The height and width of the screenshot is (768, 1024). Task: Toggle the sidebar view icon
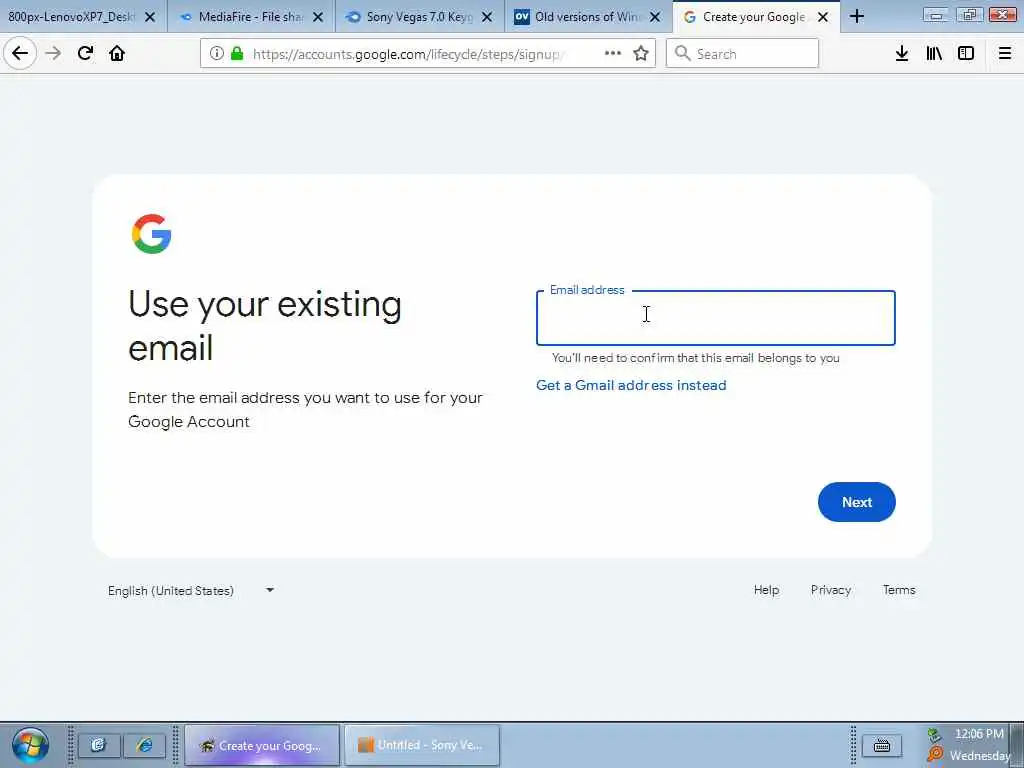966,54
